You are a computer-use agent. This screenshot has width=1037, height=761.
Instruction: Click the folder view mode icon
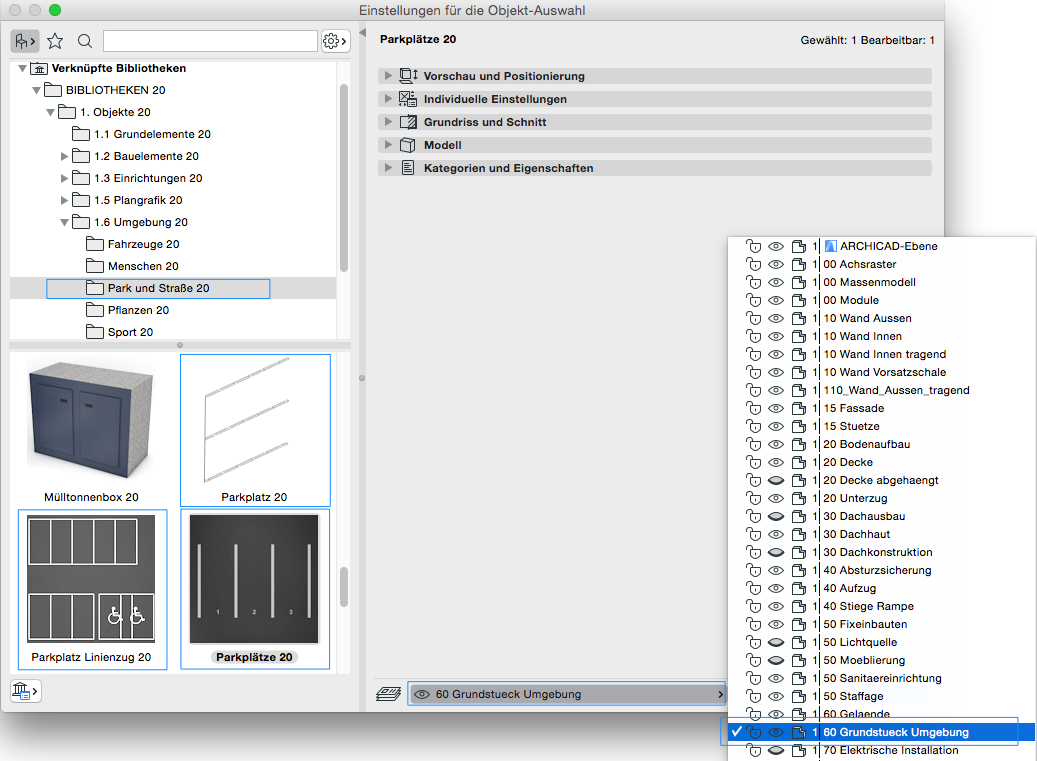point(24,41)
